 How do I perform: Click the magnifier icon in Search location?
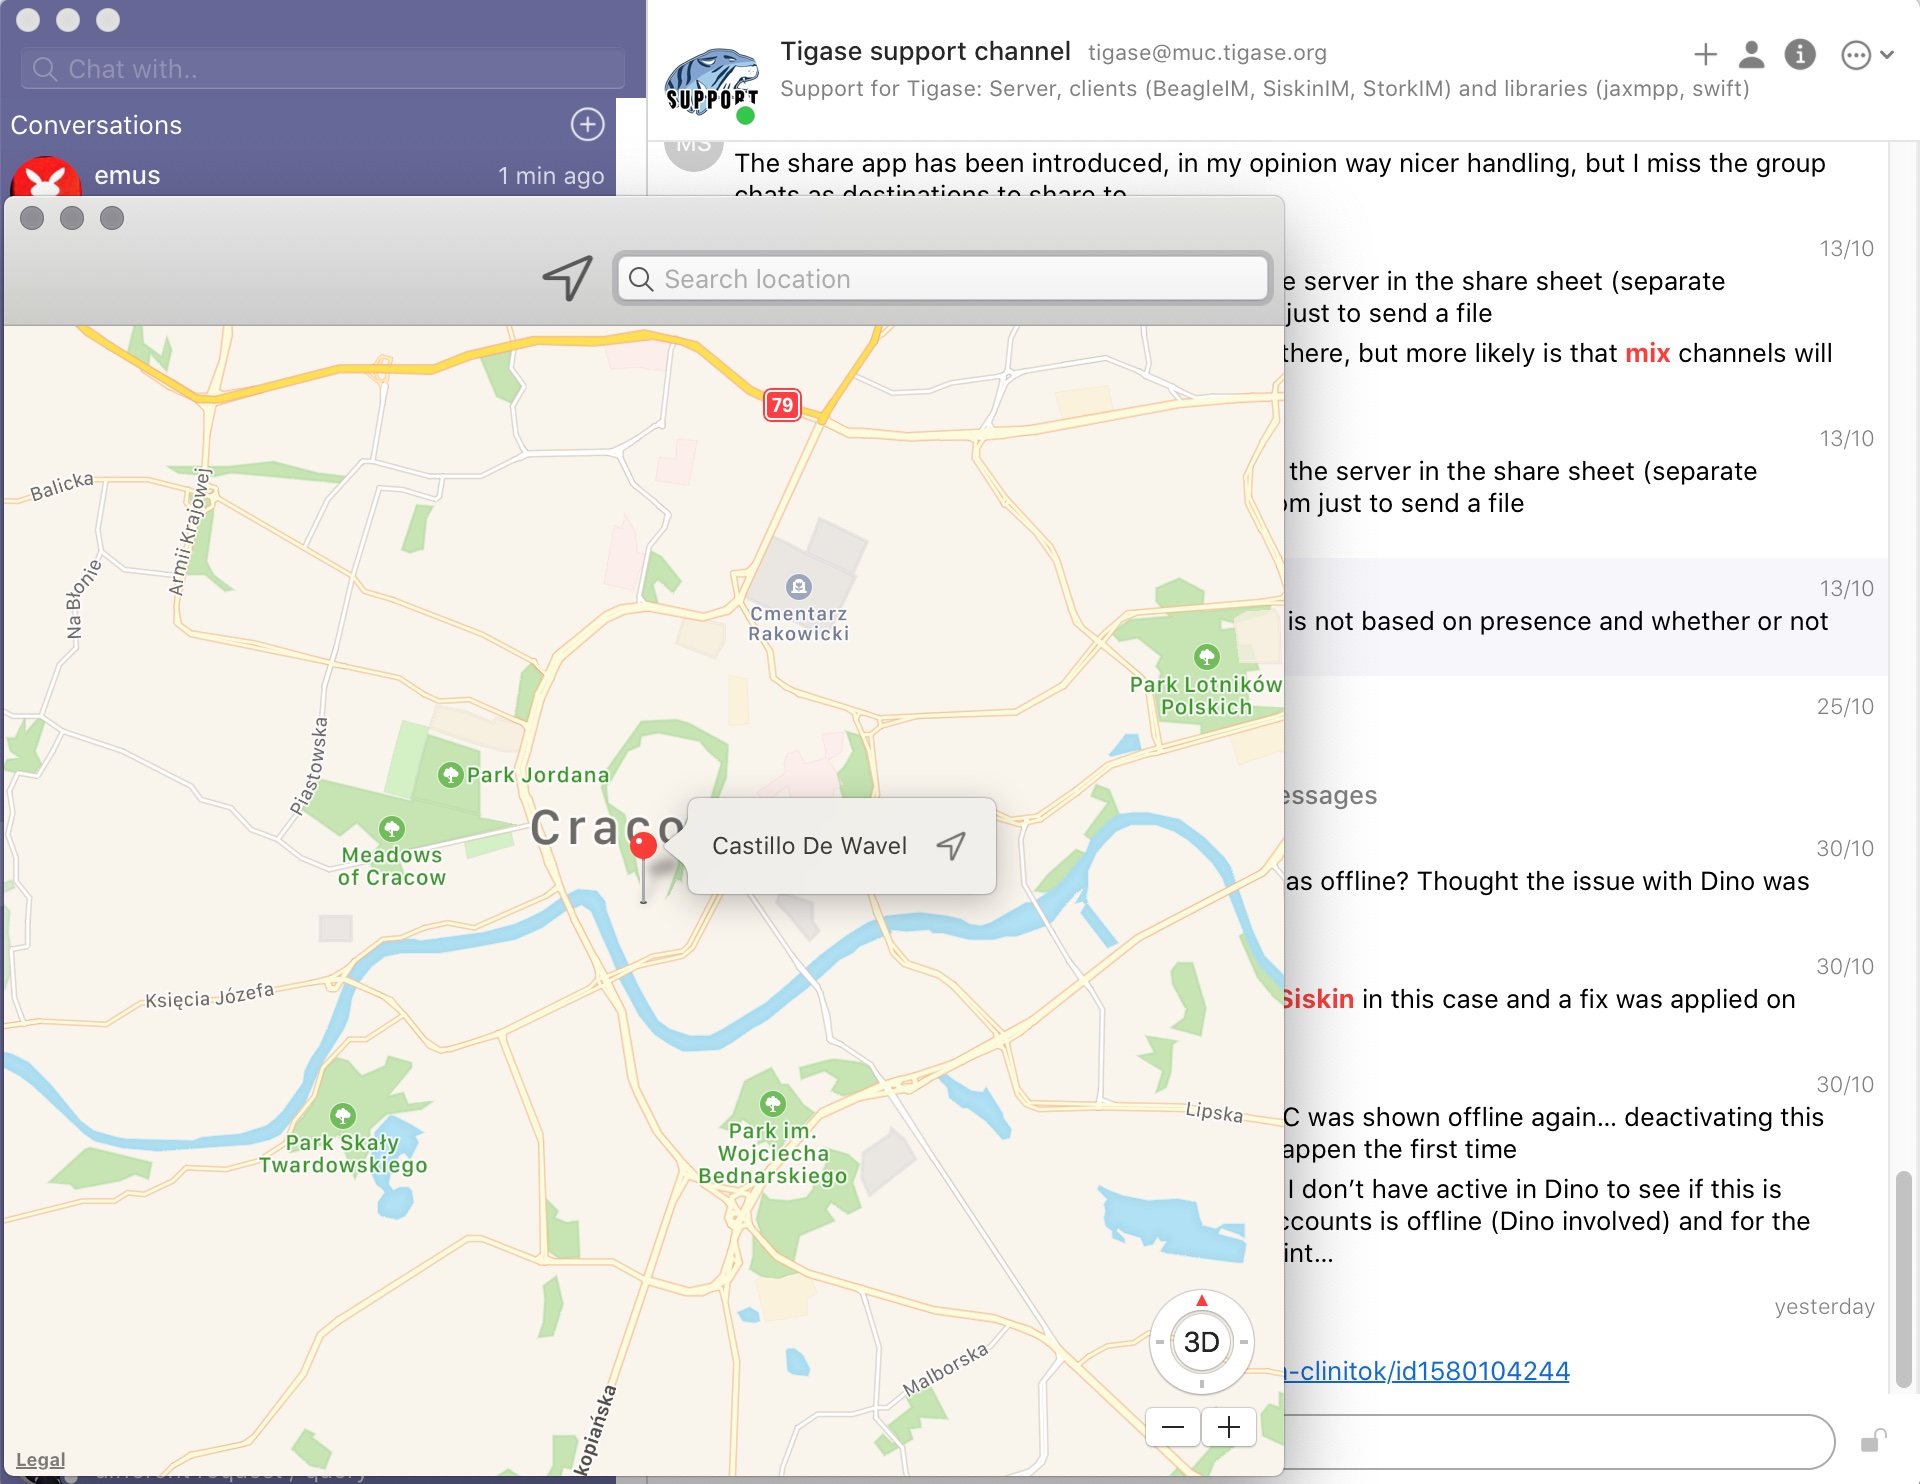(x=642, y=279)
